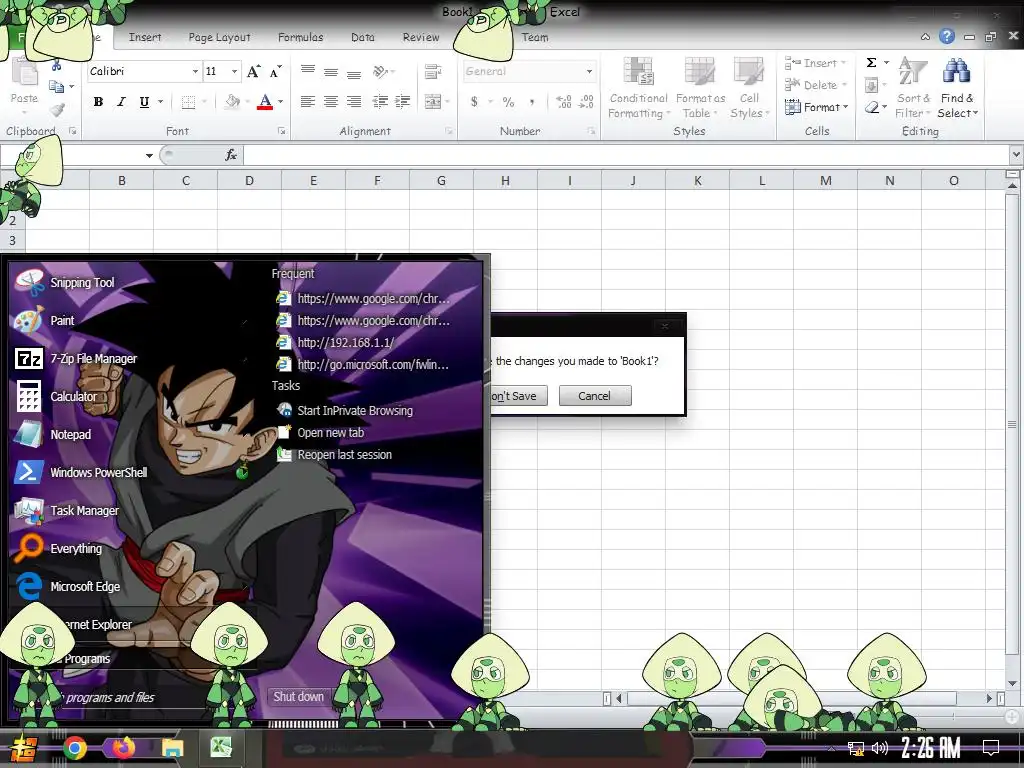Apply Percent Style format
This screenshot has height=768, width=1024.
click(x=508, y=102)
